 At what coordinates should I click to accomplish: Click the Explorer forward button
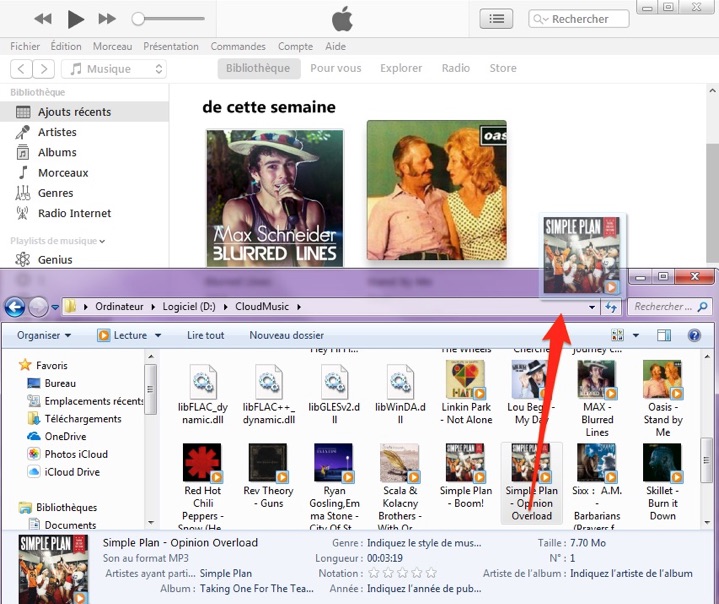(39, 307)
